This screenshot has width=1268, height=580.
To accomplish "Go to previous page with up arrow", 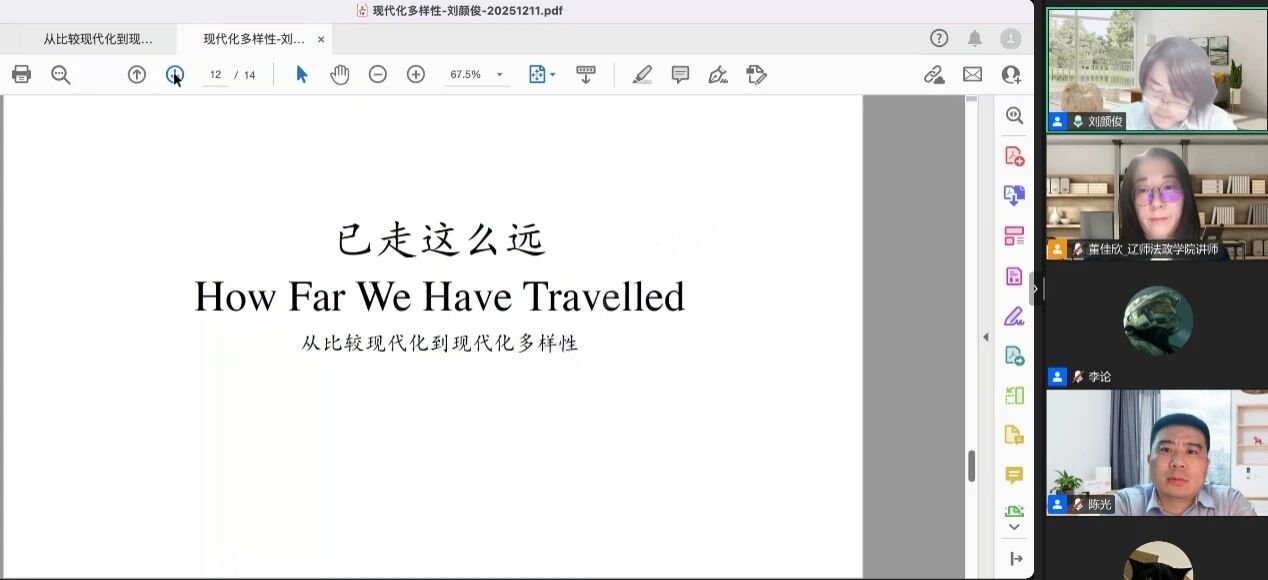I will click(x=137, y=74).
